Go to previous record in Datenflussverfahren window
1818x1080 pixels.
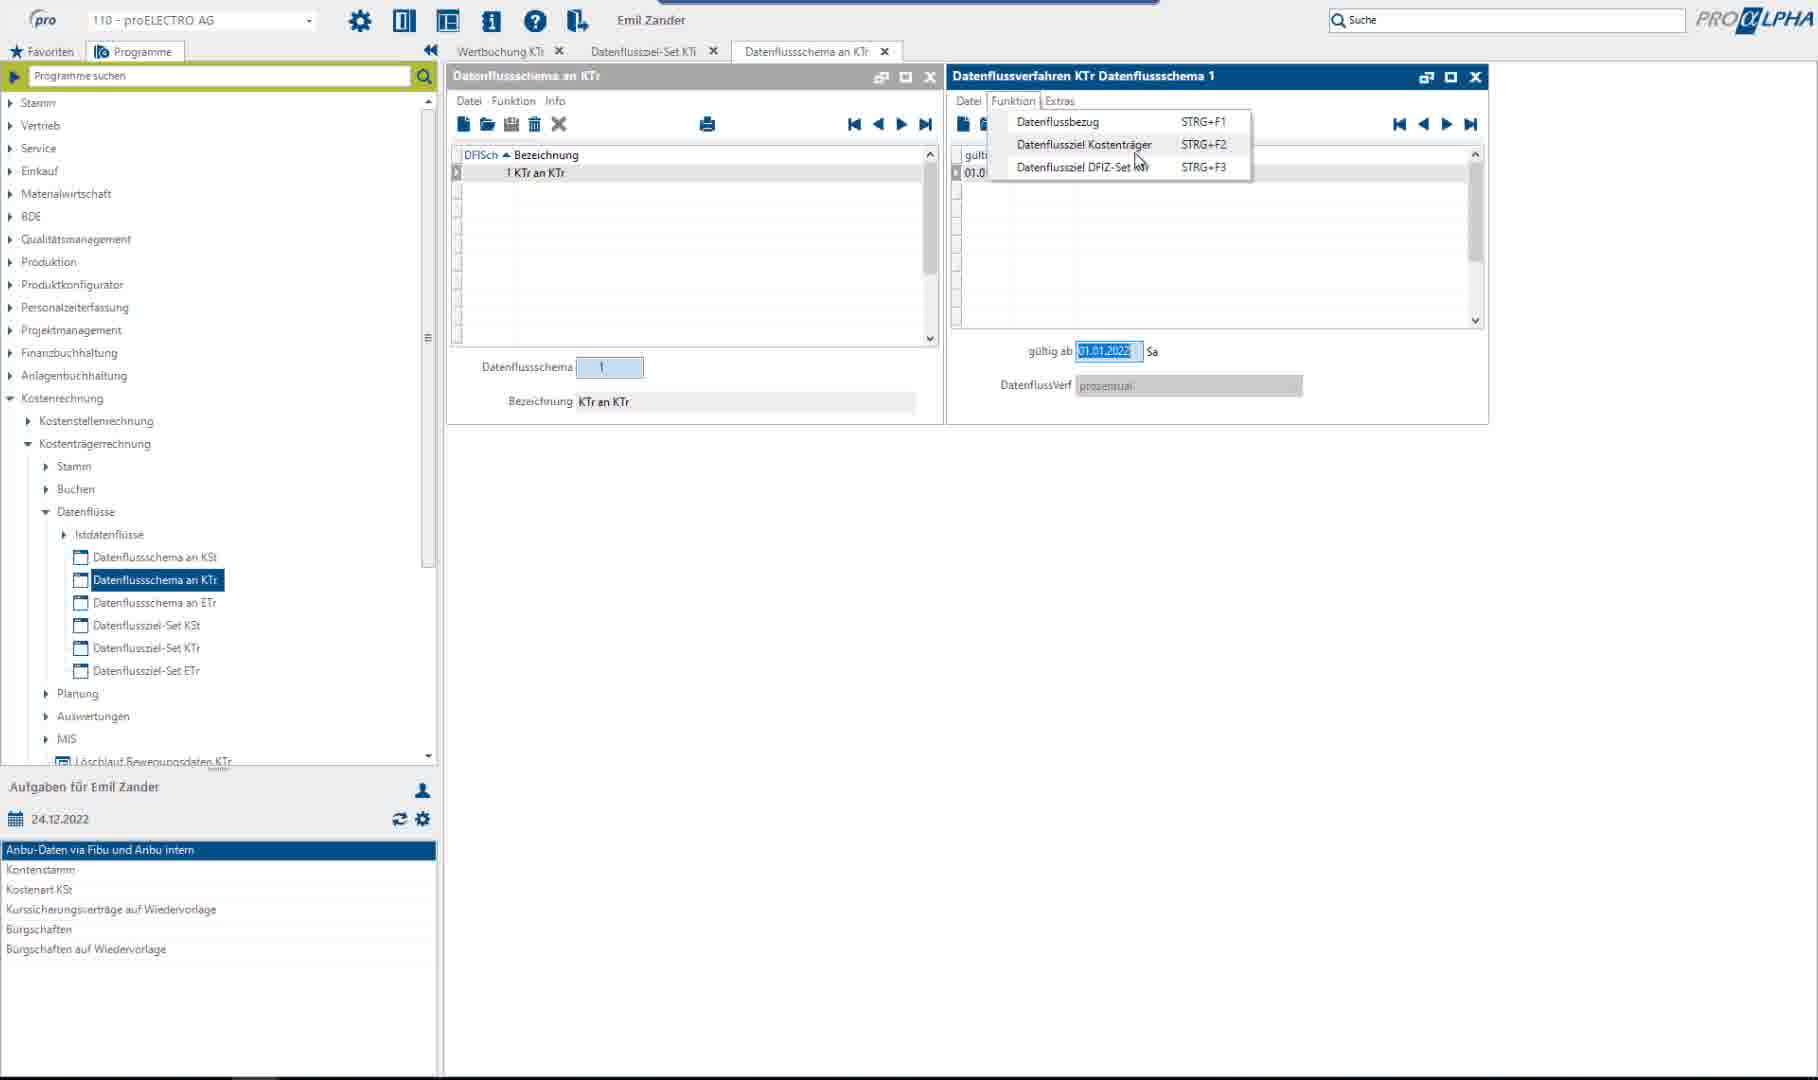point(1423,124)
